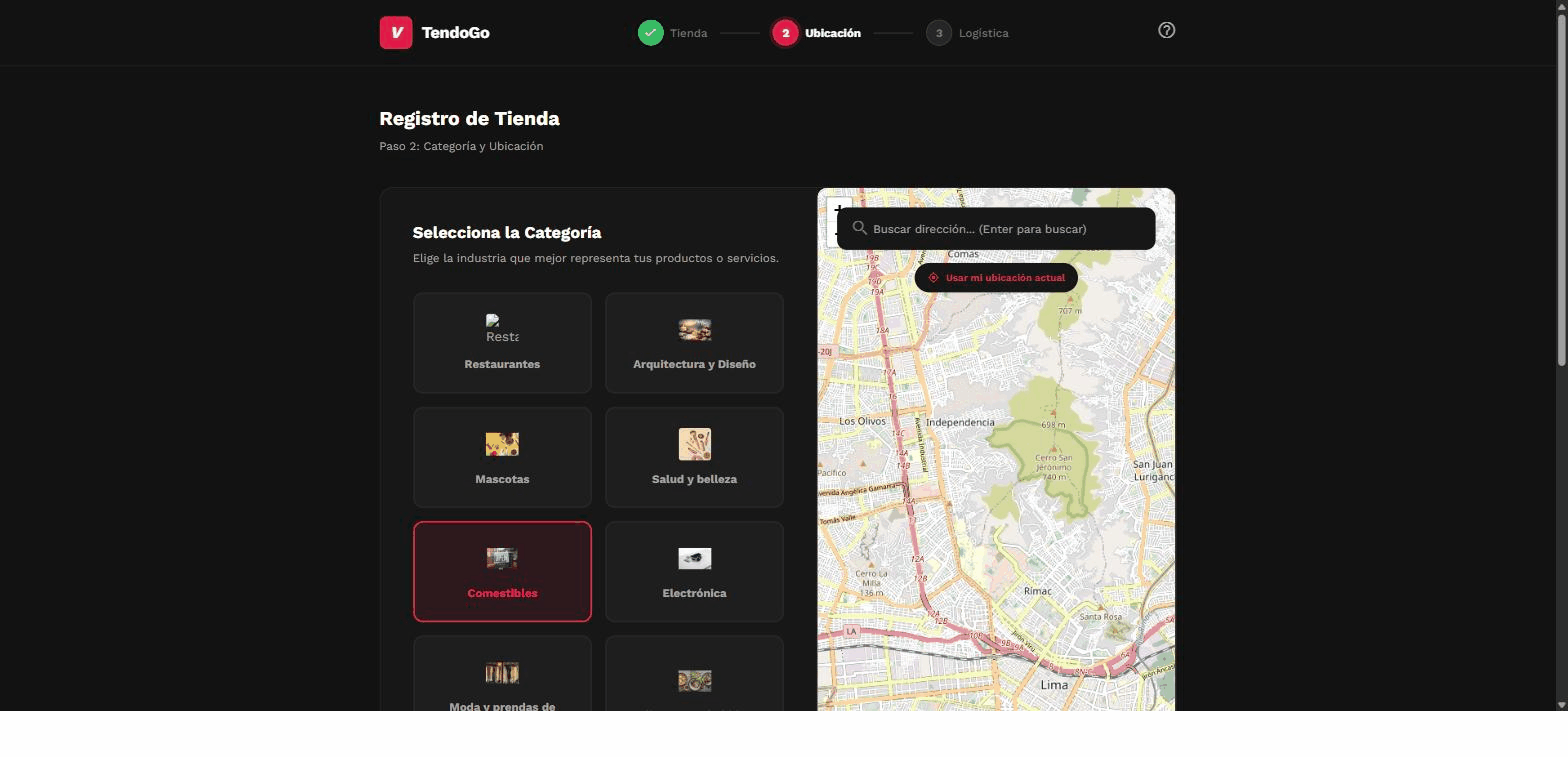Click the scrollbar down arrow
Screen dimensions: 1568x757
coord(1561,705)
